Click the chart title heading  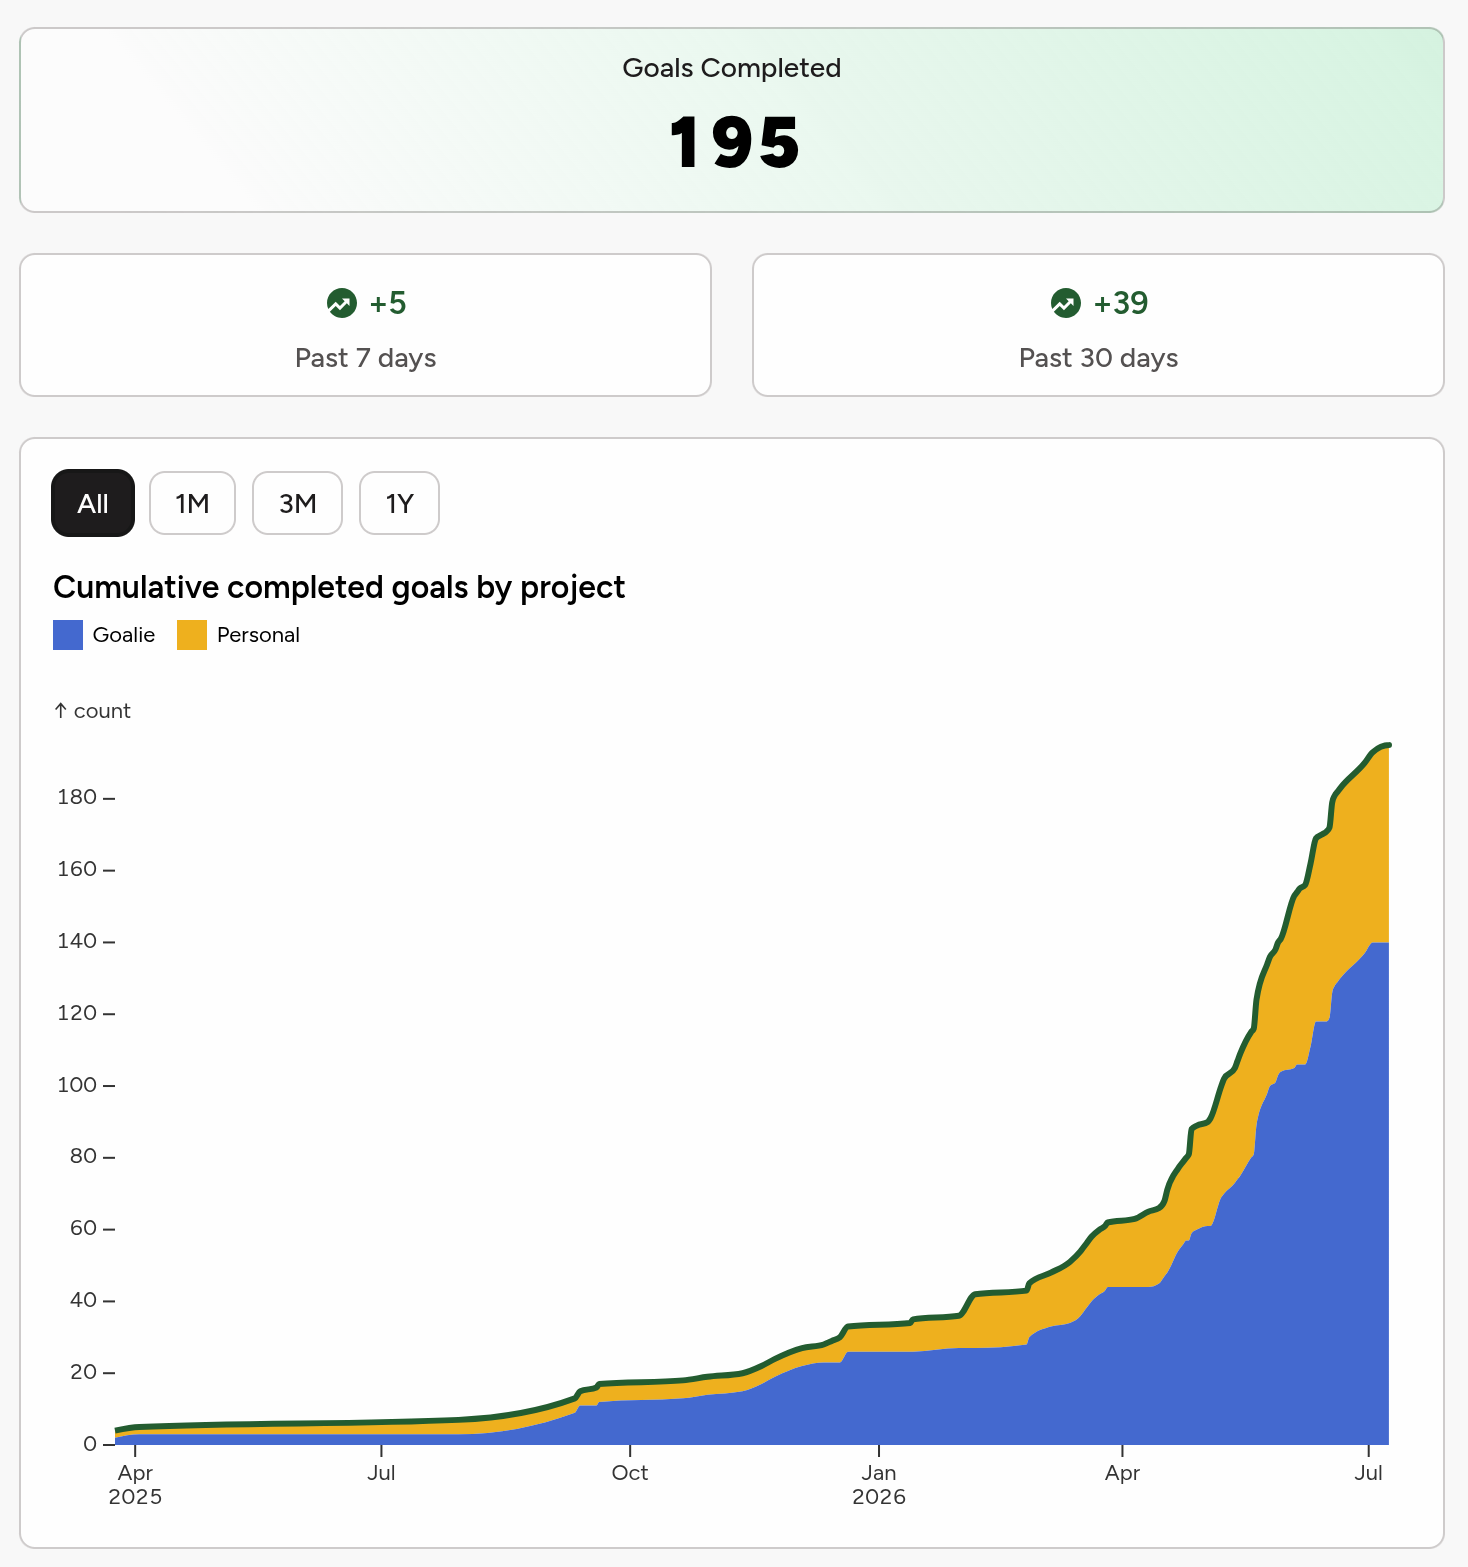339,587
